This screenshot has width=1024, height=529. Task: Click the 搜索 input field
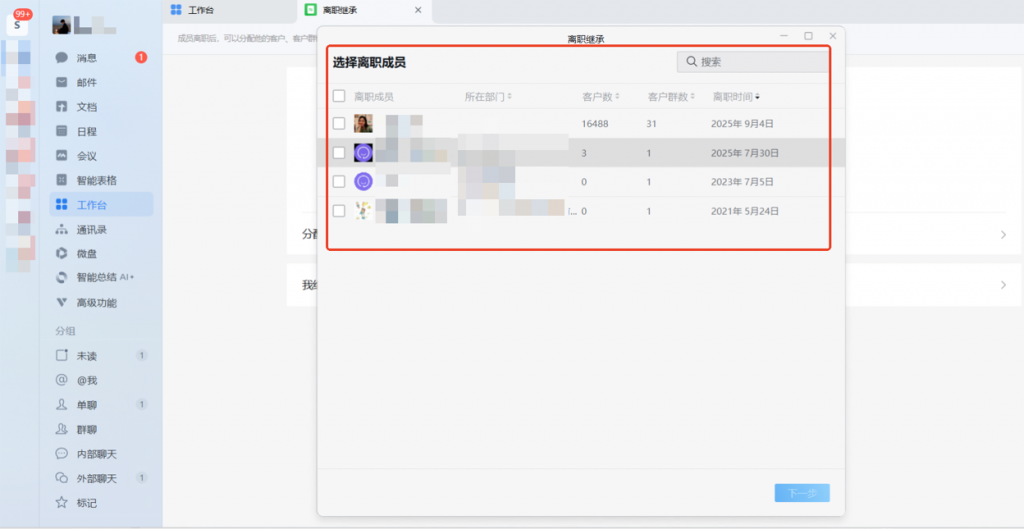(x=753, y=62)
